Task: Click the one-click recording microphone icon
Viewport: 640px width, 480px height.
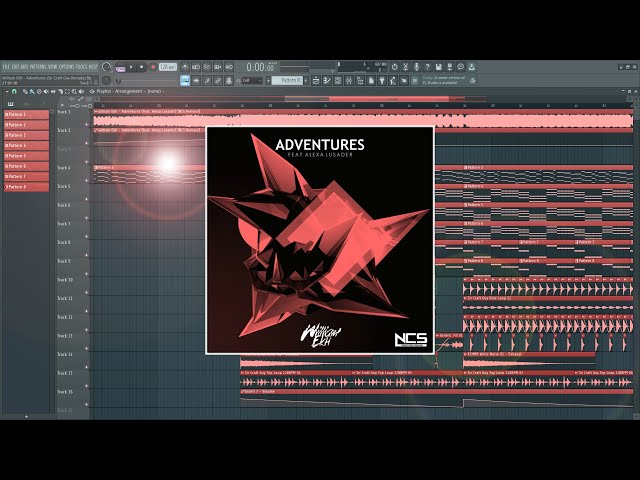Action: point(417,67)
